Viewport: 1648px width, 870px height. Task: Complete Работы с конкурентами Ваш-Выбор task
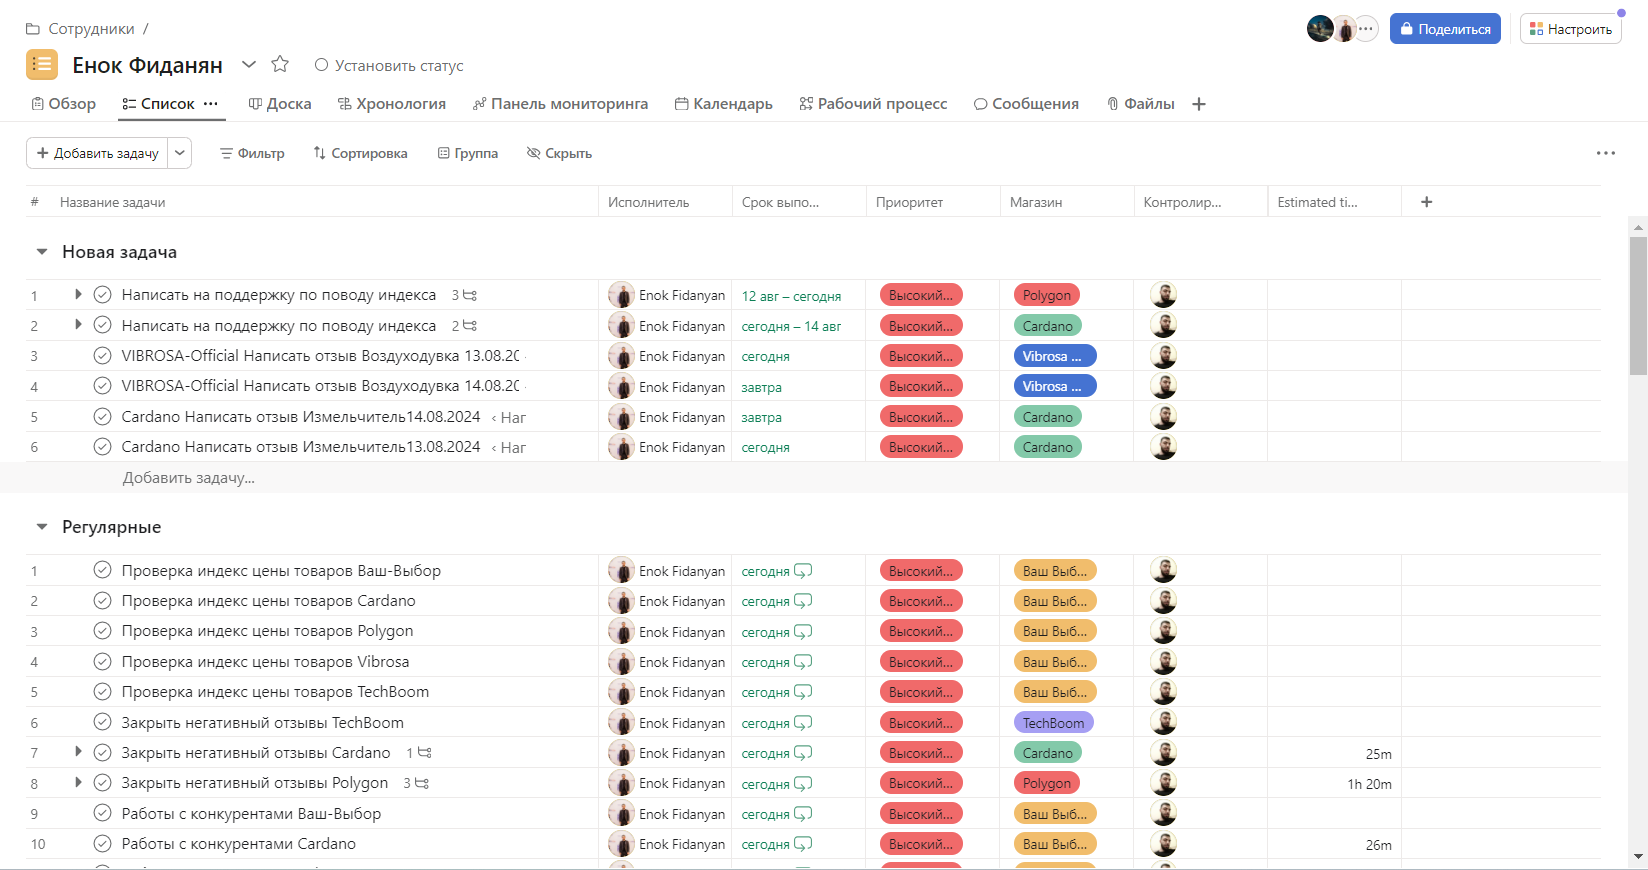[x=102, y=813]
